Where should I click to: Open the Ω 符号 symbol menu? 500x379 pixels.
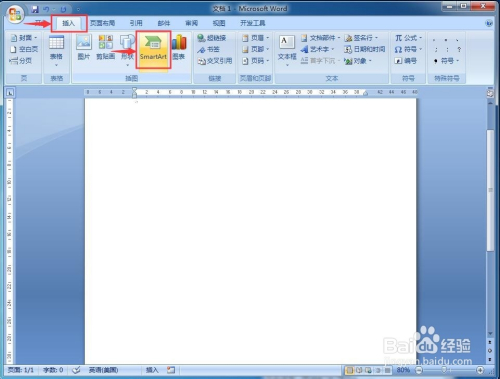[408, 49]
